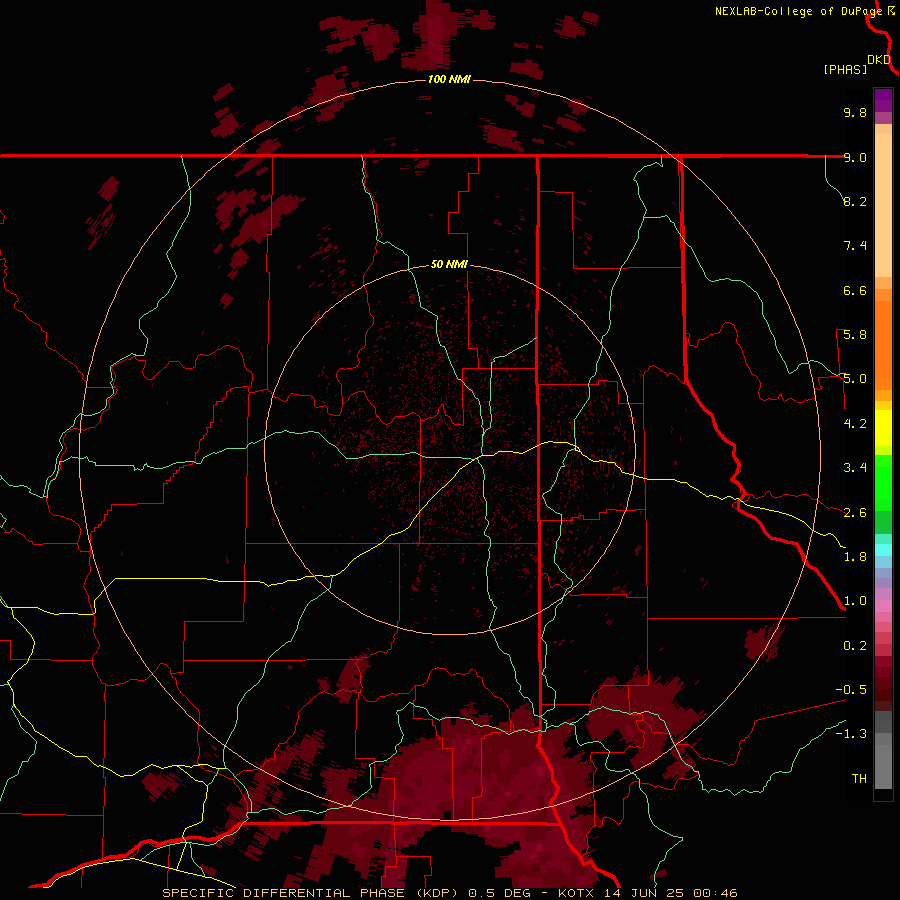Click the [PHAS] units label
Screen dimensions: 900x900
click(x=845, y=70)
